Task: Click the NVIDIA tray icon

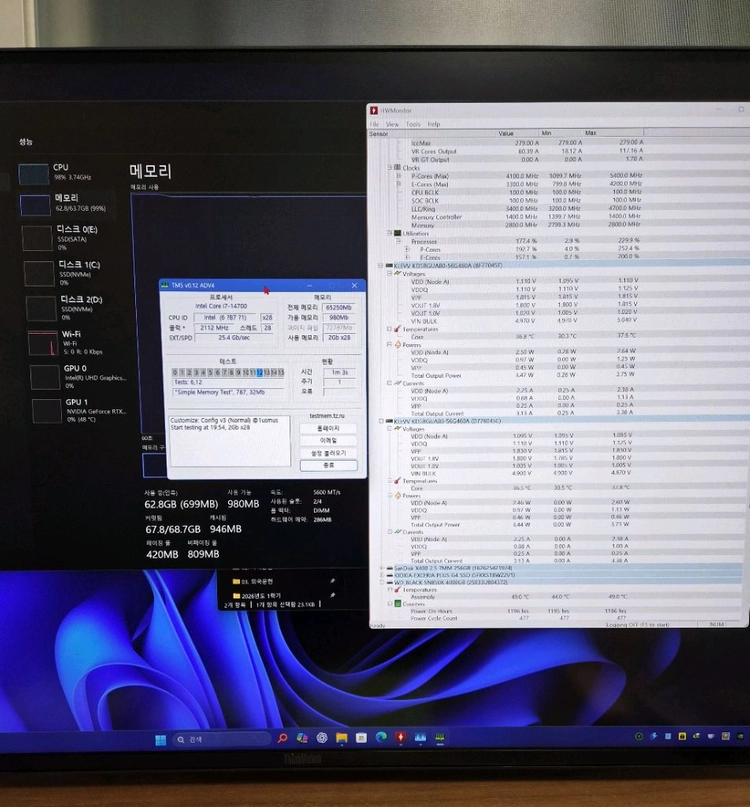Action: tap(740, 736)
